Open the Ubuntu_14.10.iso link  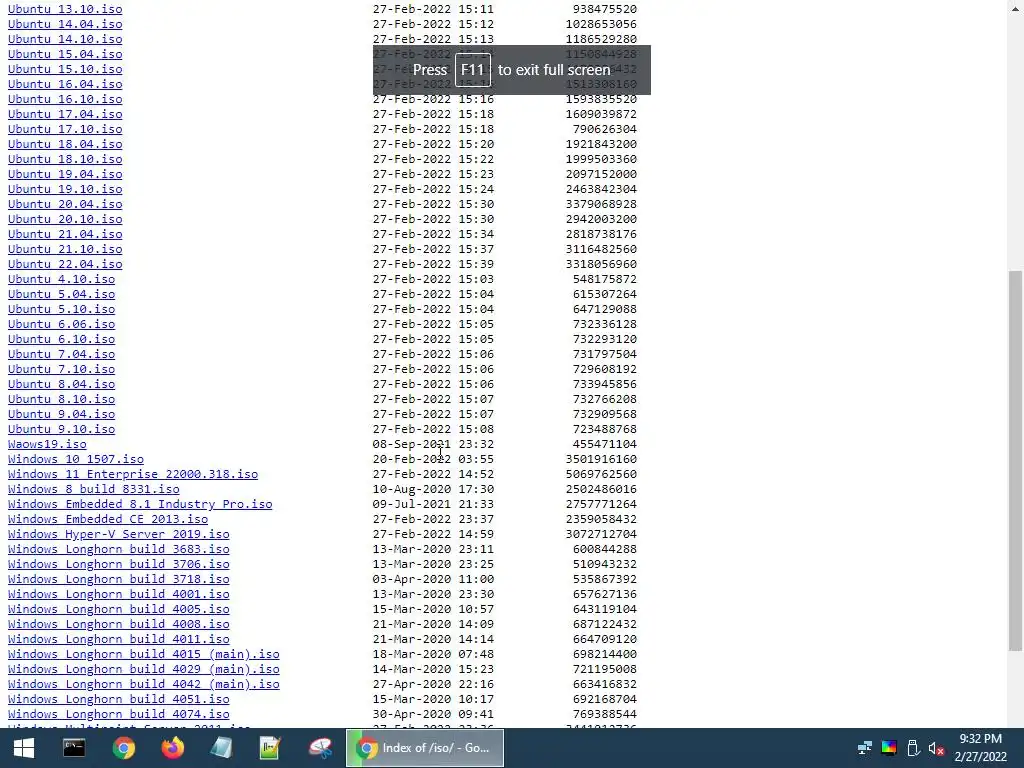[65, 39]
